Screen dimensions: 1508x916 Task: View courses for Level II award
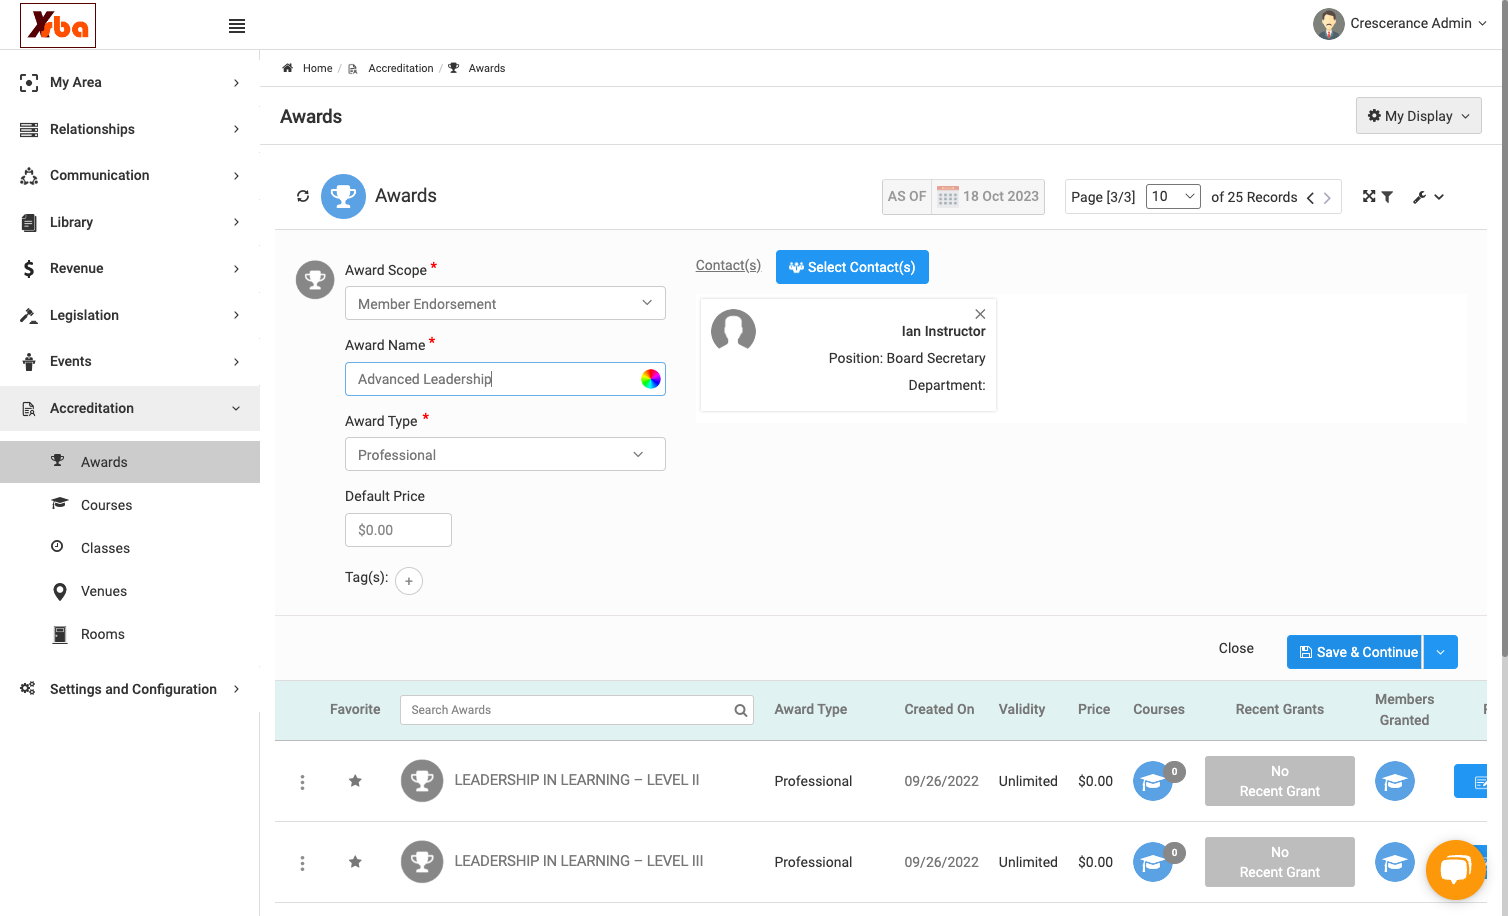click(1153, 781)
